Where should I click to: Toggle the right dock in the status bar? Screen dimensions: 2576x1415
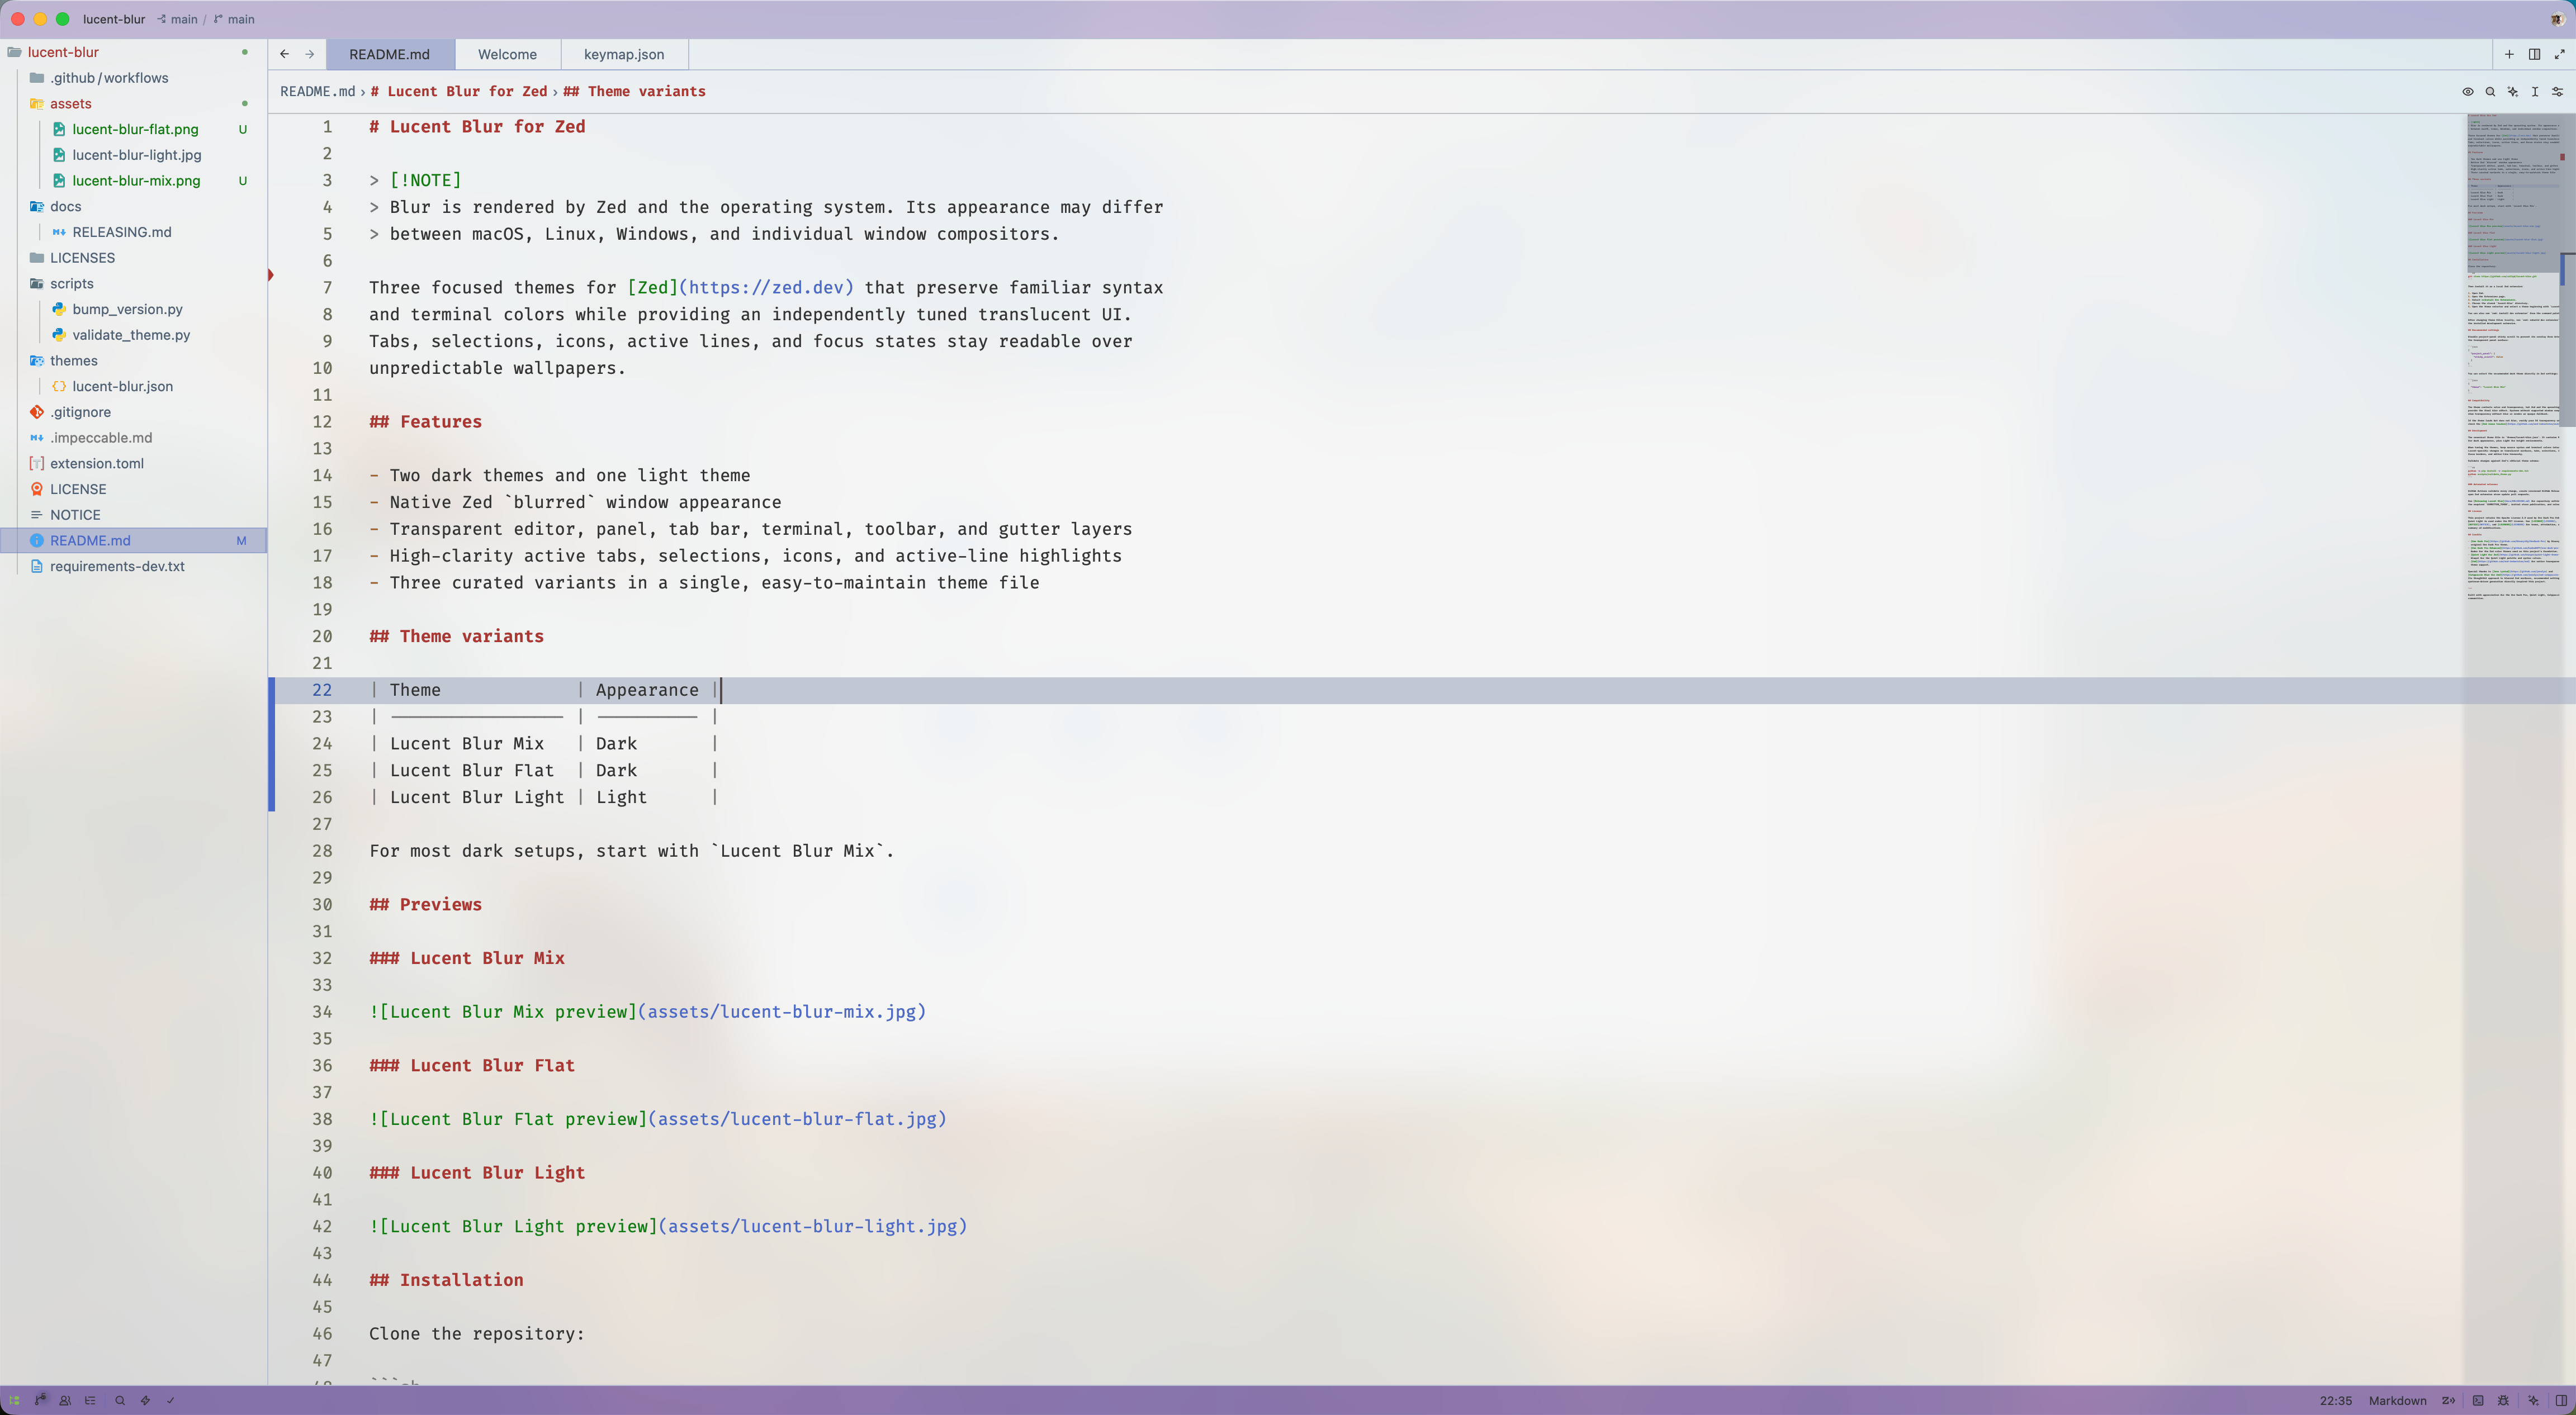[x=2561, y=1400]
